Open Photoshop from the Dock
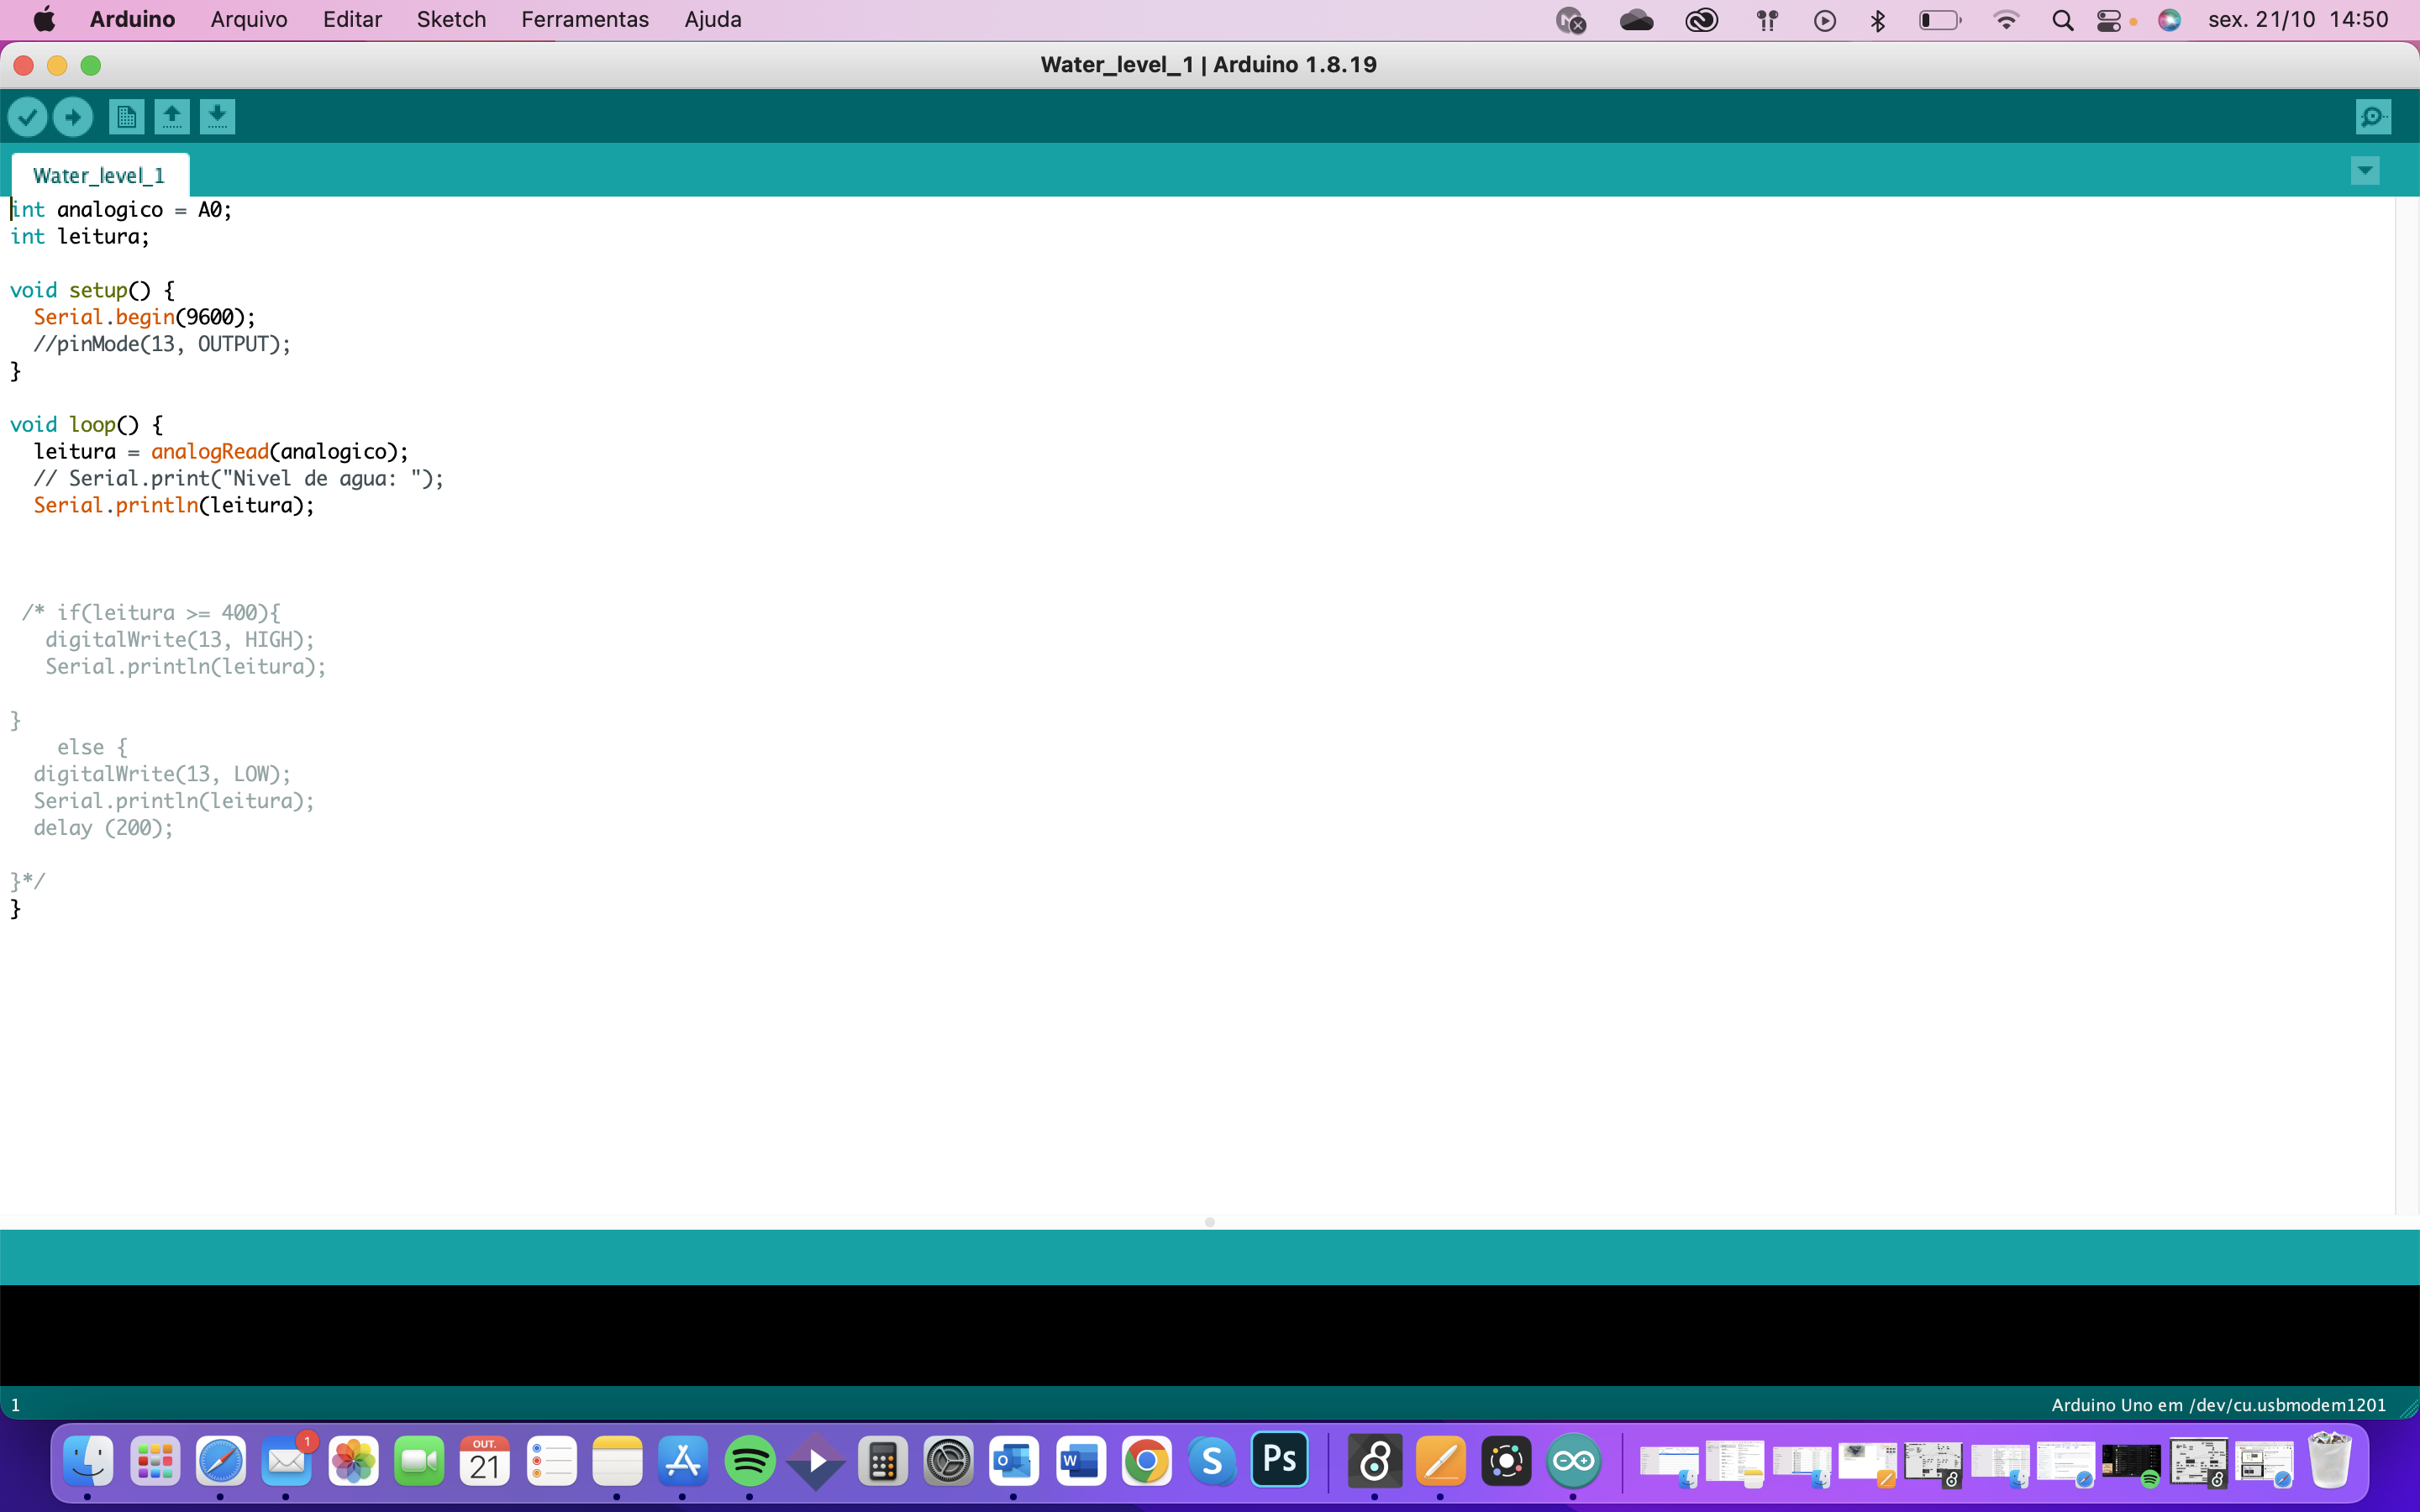The height and width of the screenshot is (1512, 2420). [x=1279, y=1460]
